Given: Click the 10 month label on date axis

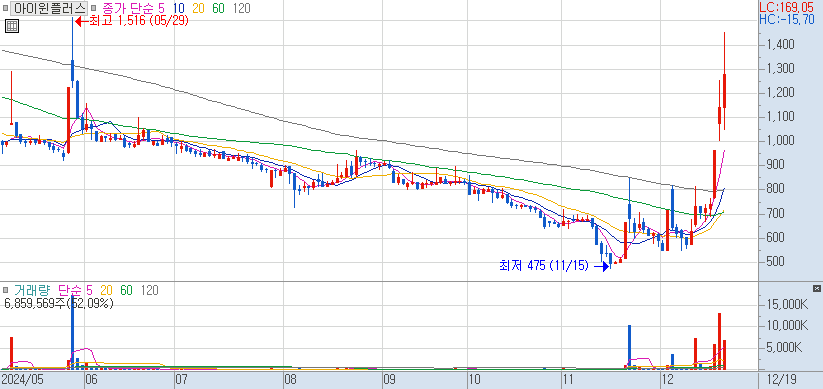Looking at the screenshot, I should point(474,379).
